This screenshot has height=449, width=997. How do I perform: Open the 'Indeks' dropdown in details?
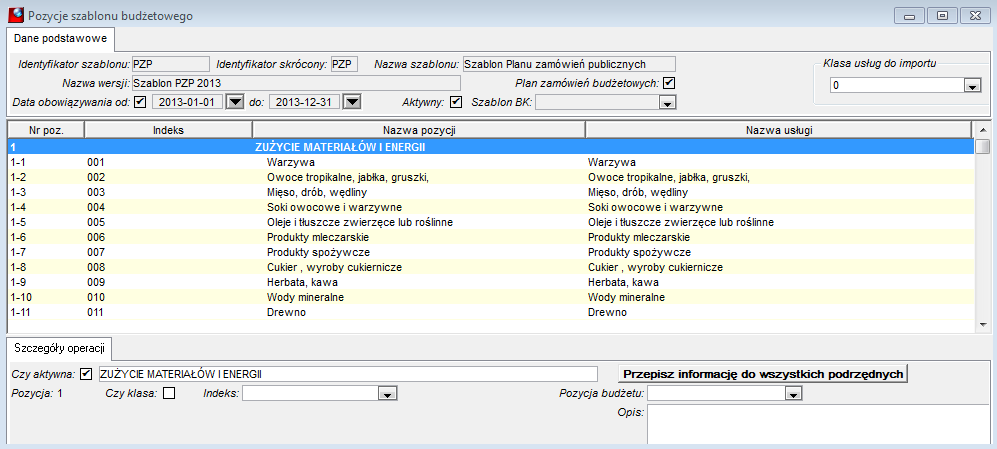pyautogui.click(x=387, y=394)
